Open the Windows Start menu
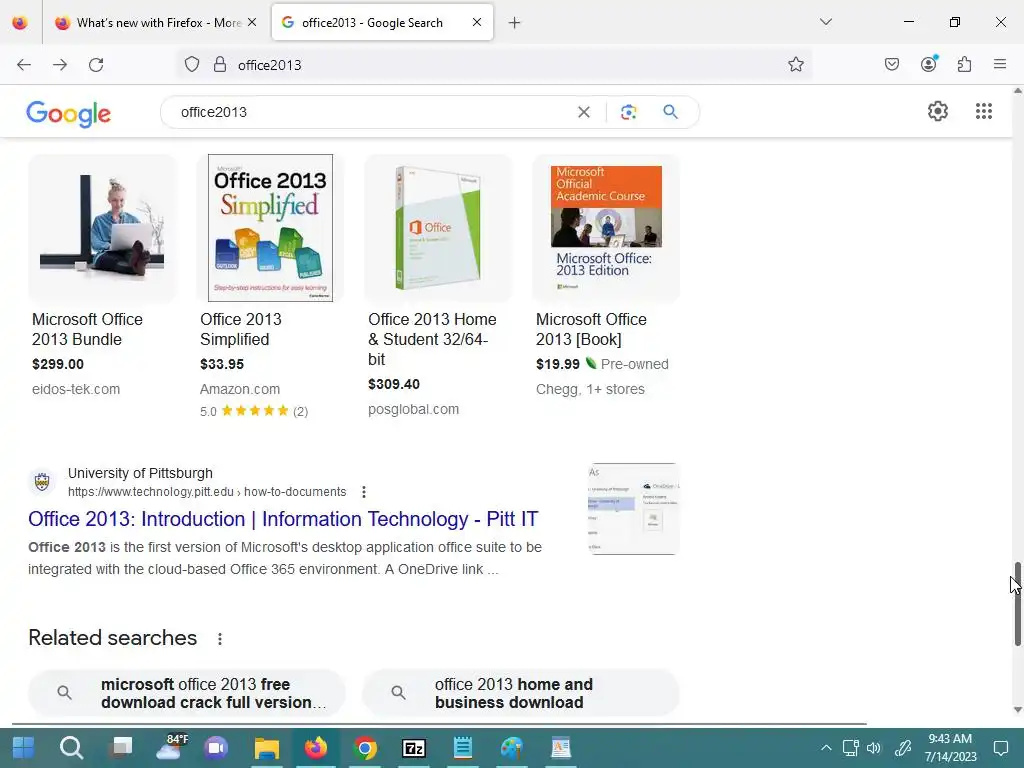1024x768 pixels. pos(23,748)
